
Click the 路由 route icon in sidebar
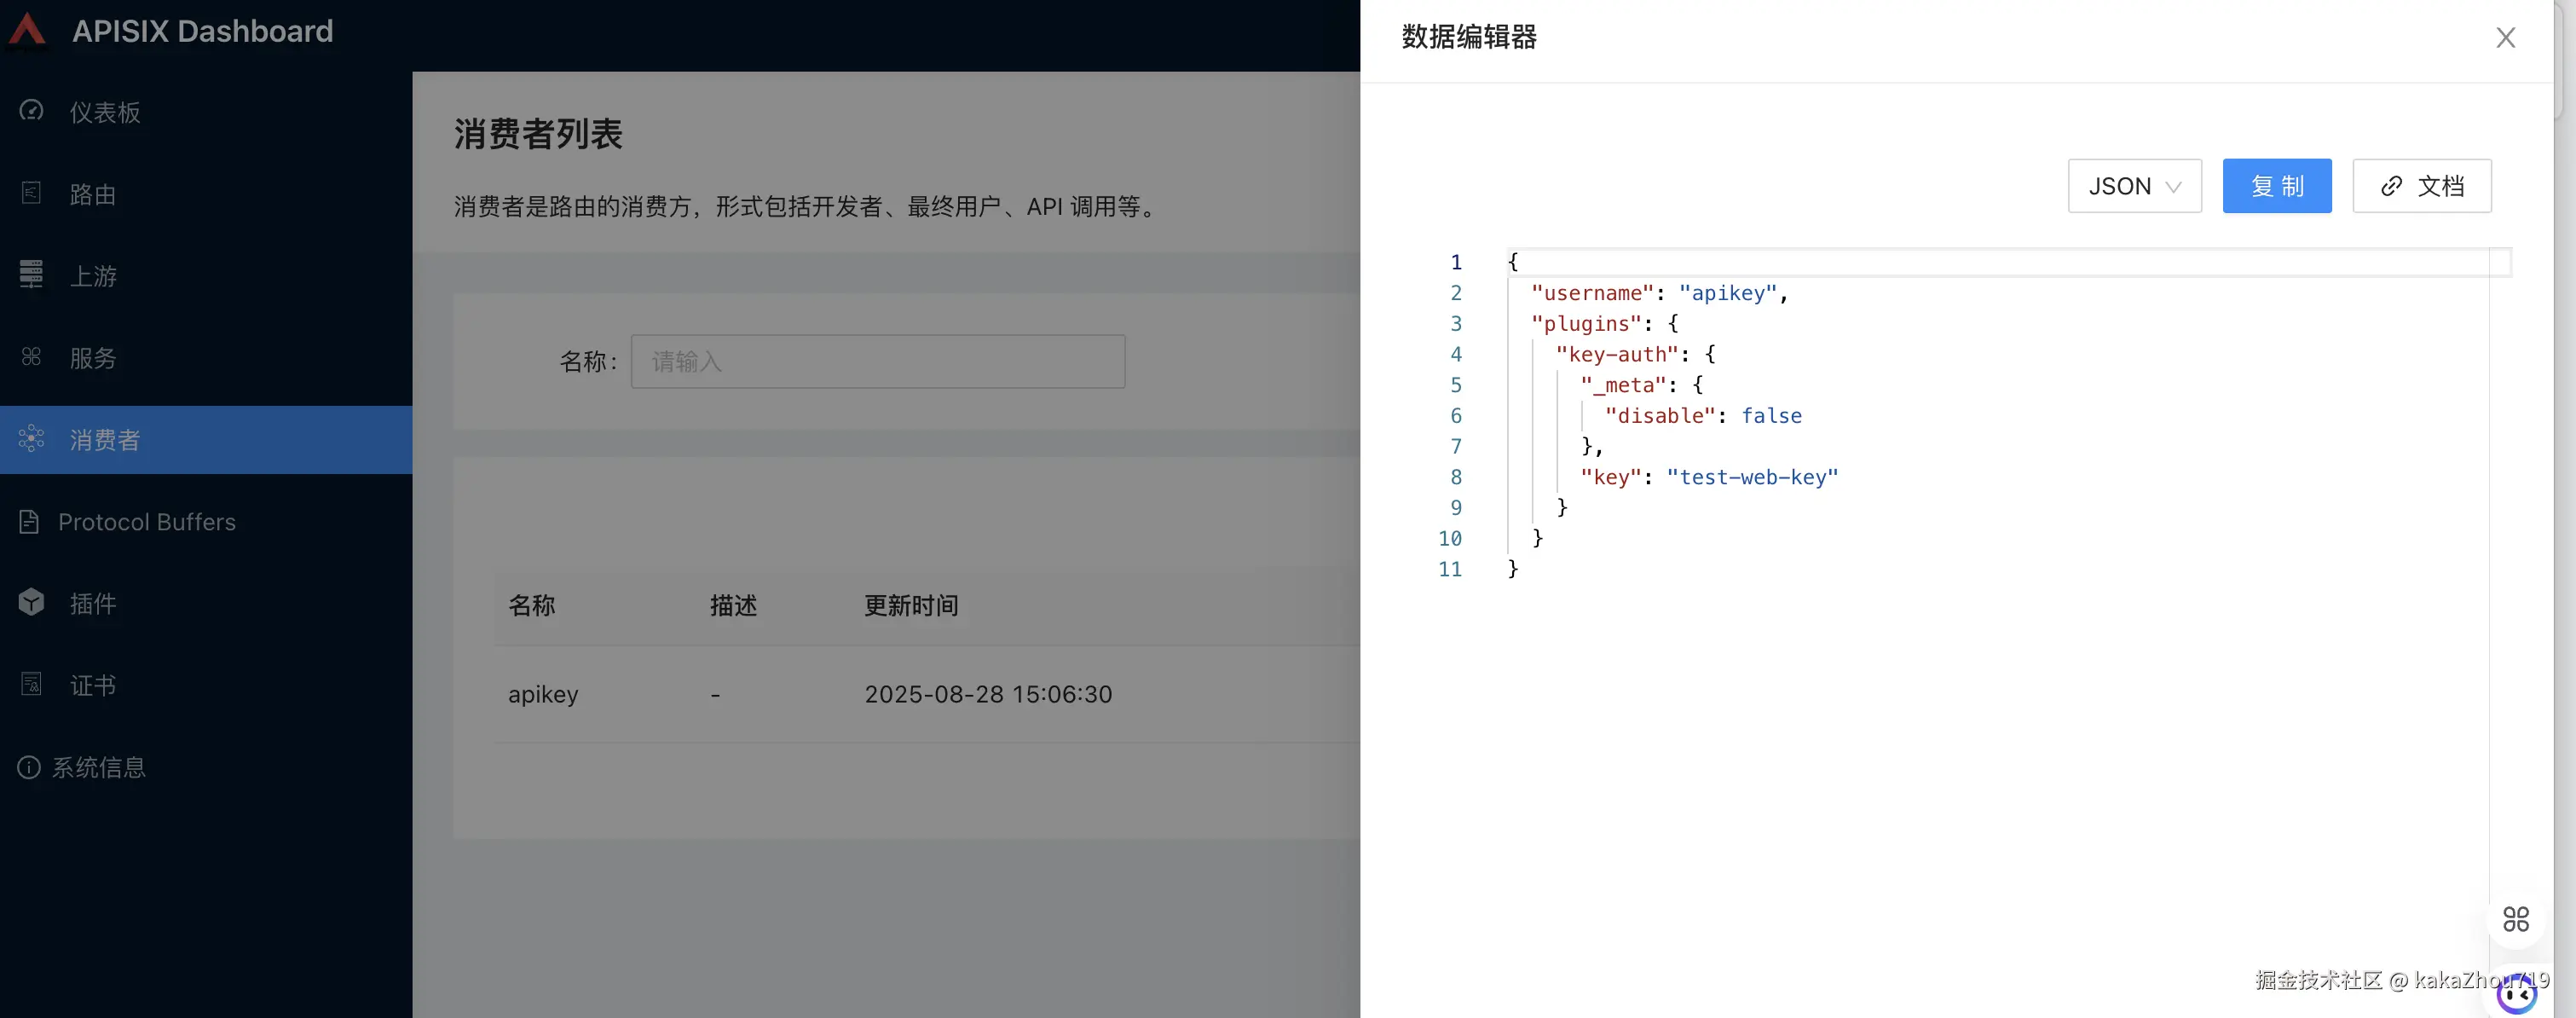(x=31, y=193)
